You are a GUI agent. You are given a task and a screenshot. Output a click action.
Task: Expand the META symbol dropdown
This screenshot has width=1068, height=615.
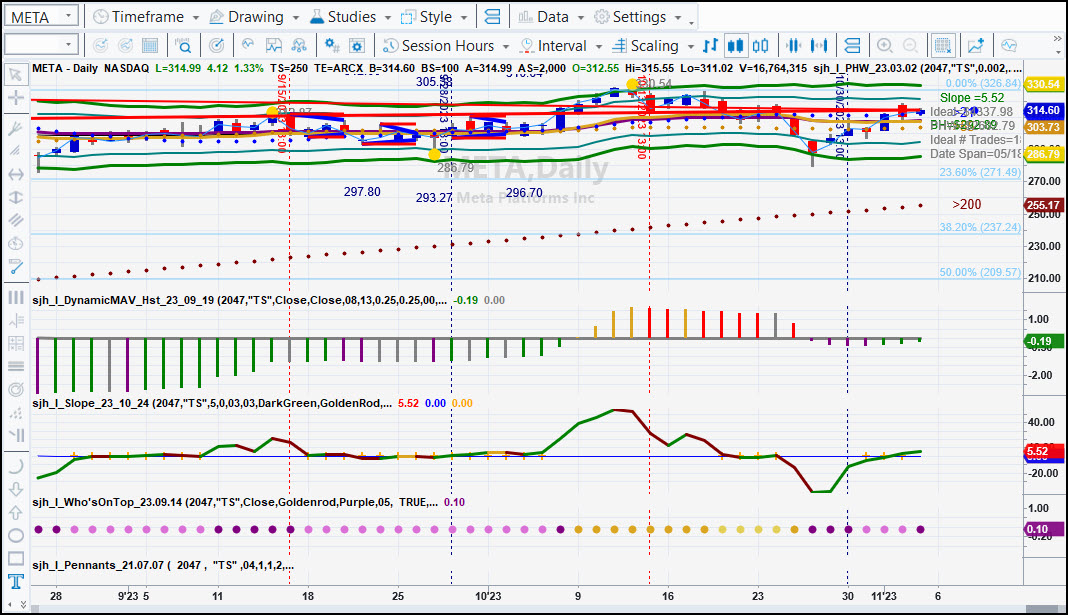(x=68, y=16)
